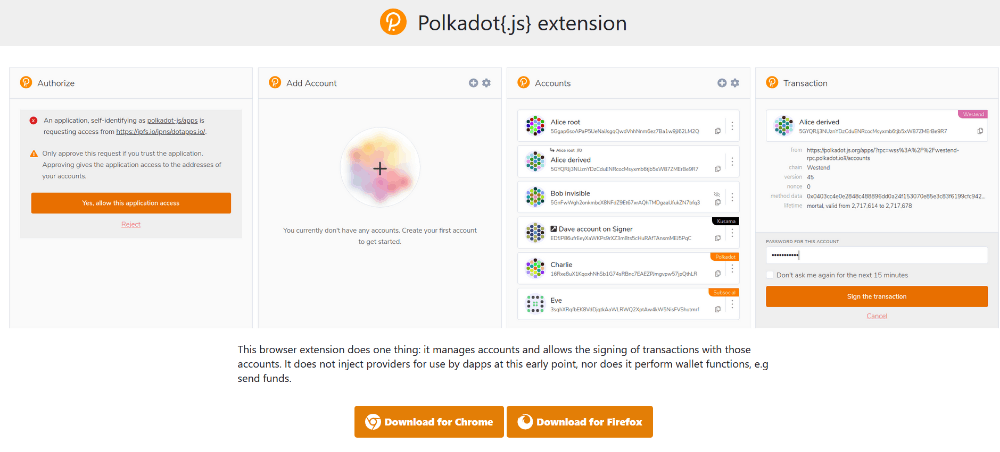1000x452 pixels.
Task: Check Don't ask me again for 15 minutes
Action: click(770, 275)
